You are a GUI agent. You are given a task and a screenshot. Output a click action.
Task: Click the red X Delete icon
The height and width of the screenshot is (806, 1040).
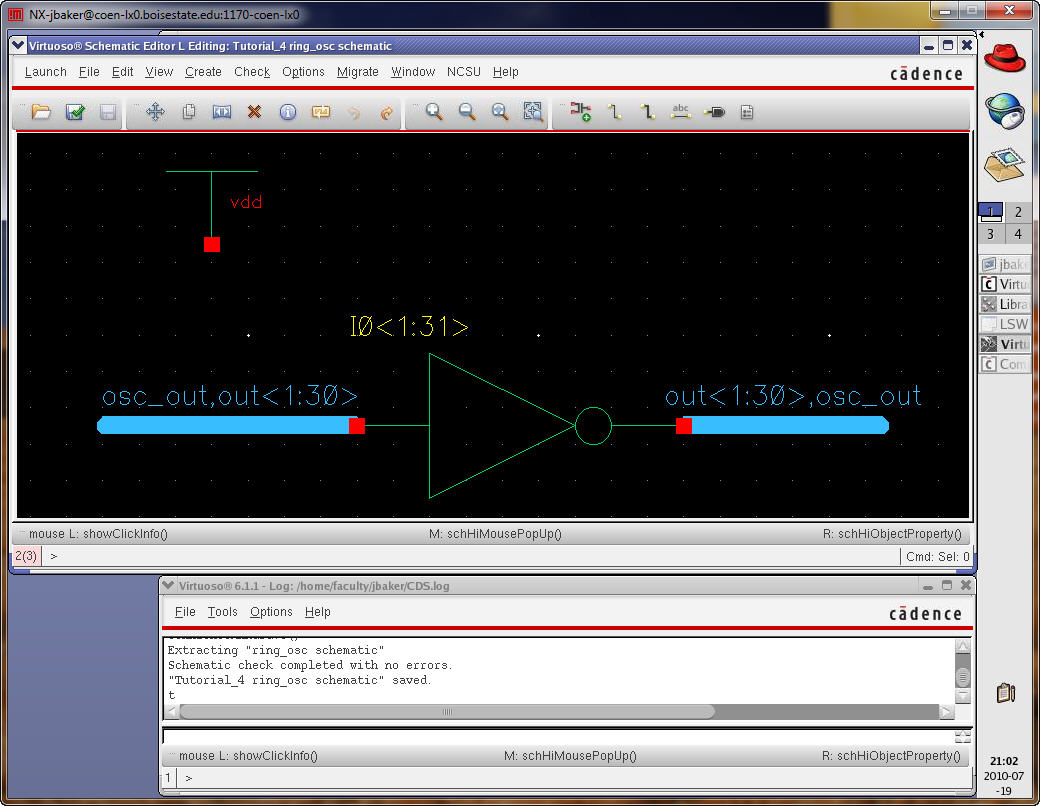pyautogui.click(x=254, y=112)
